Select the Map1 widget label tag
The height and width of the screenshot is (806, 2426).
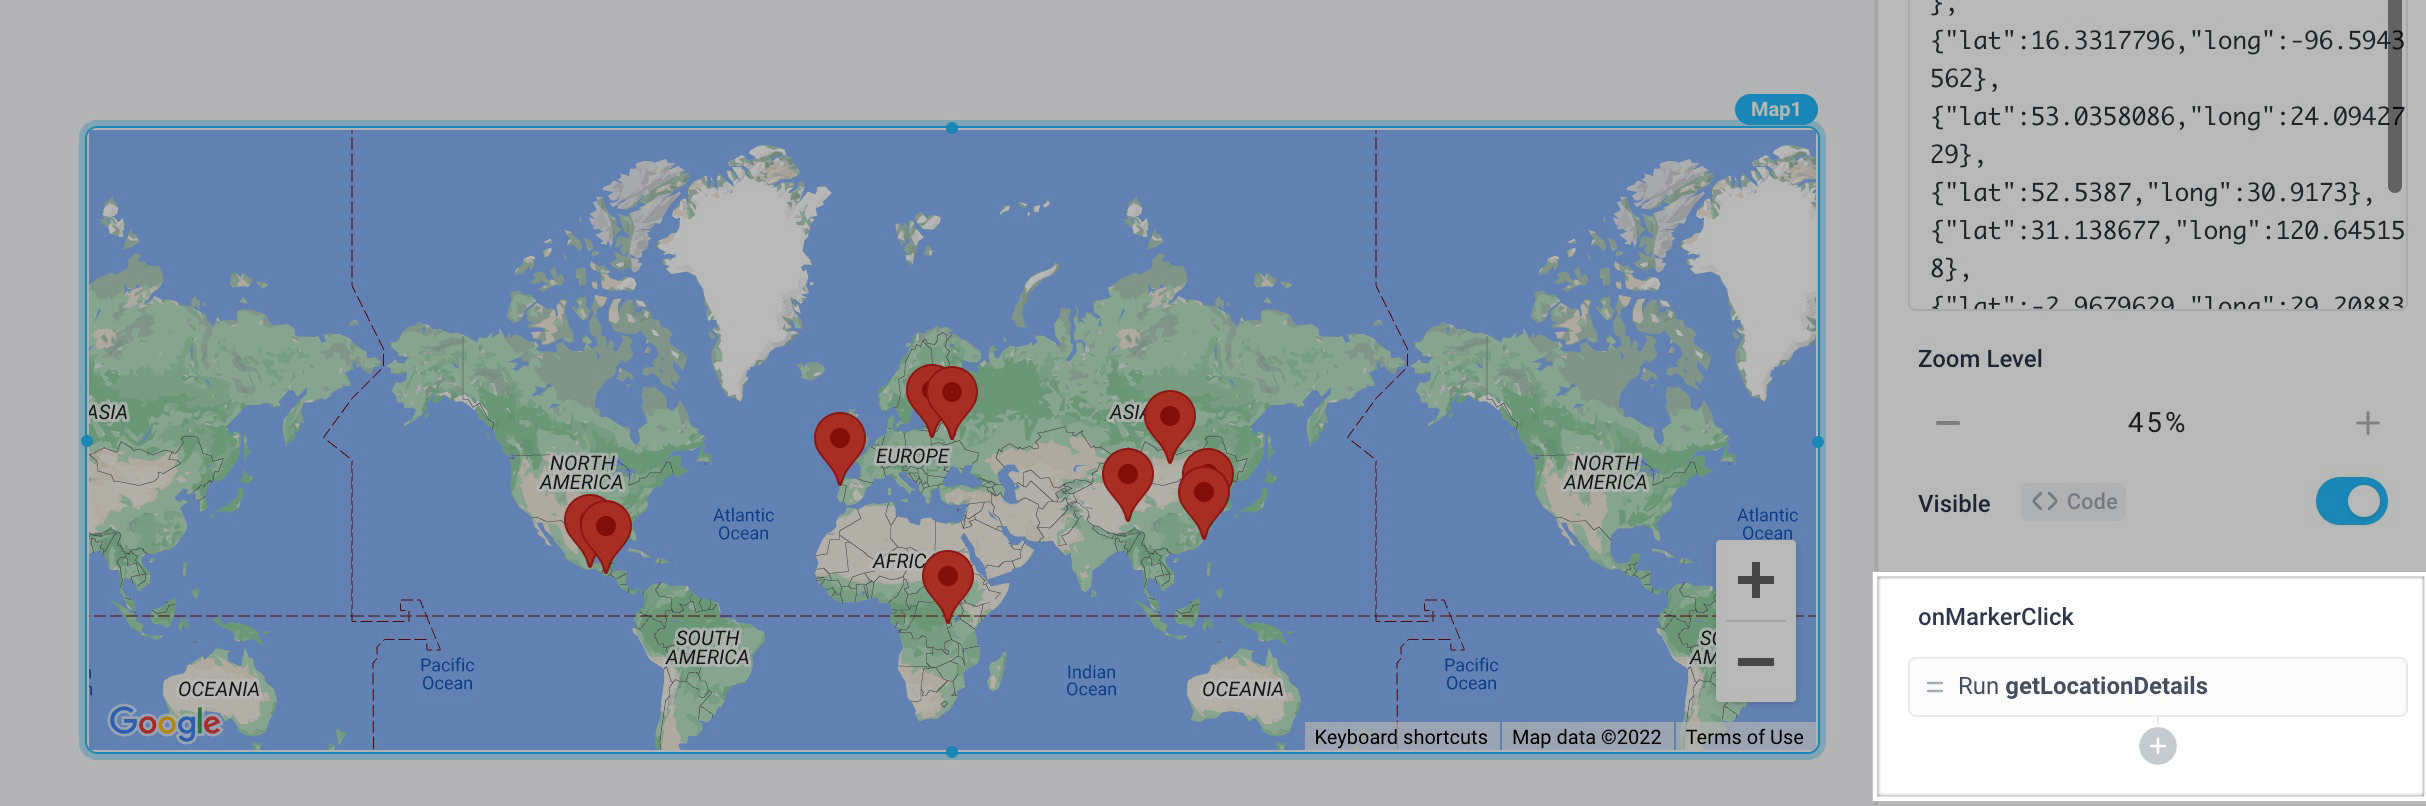tap(1775, 109)
